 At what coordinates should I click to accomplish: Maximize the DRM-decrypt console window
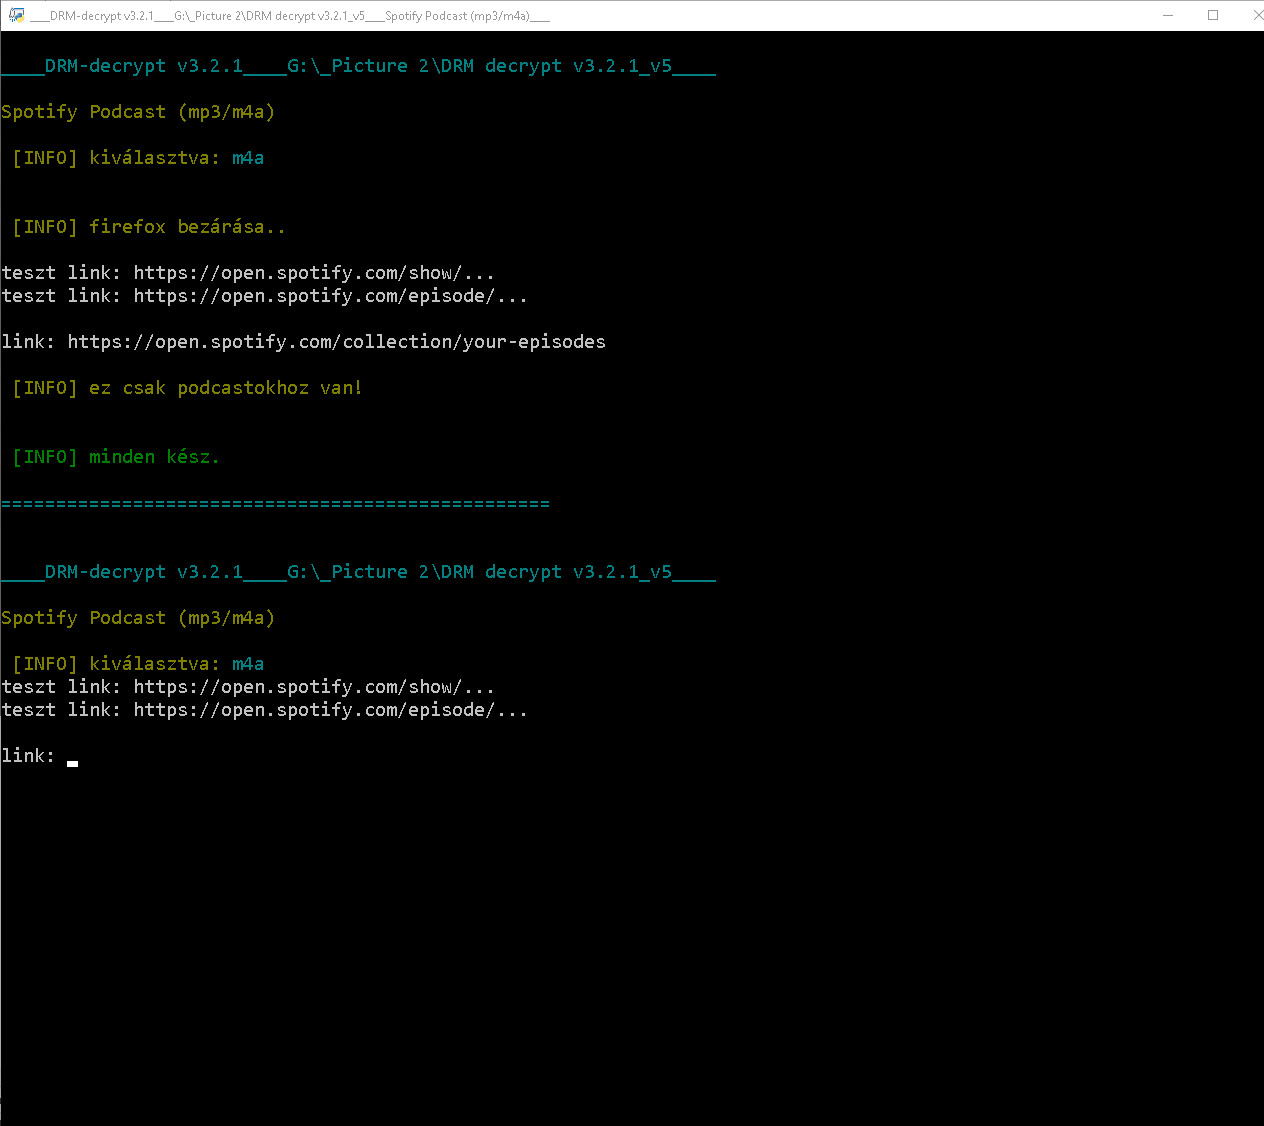tap(1213, 15)
